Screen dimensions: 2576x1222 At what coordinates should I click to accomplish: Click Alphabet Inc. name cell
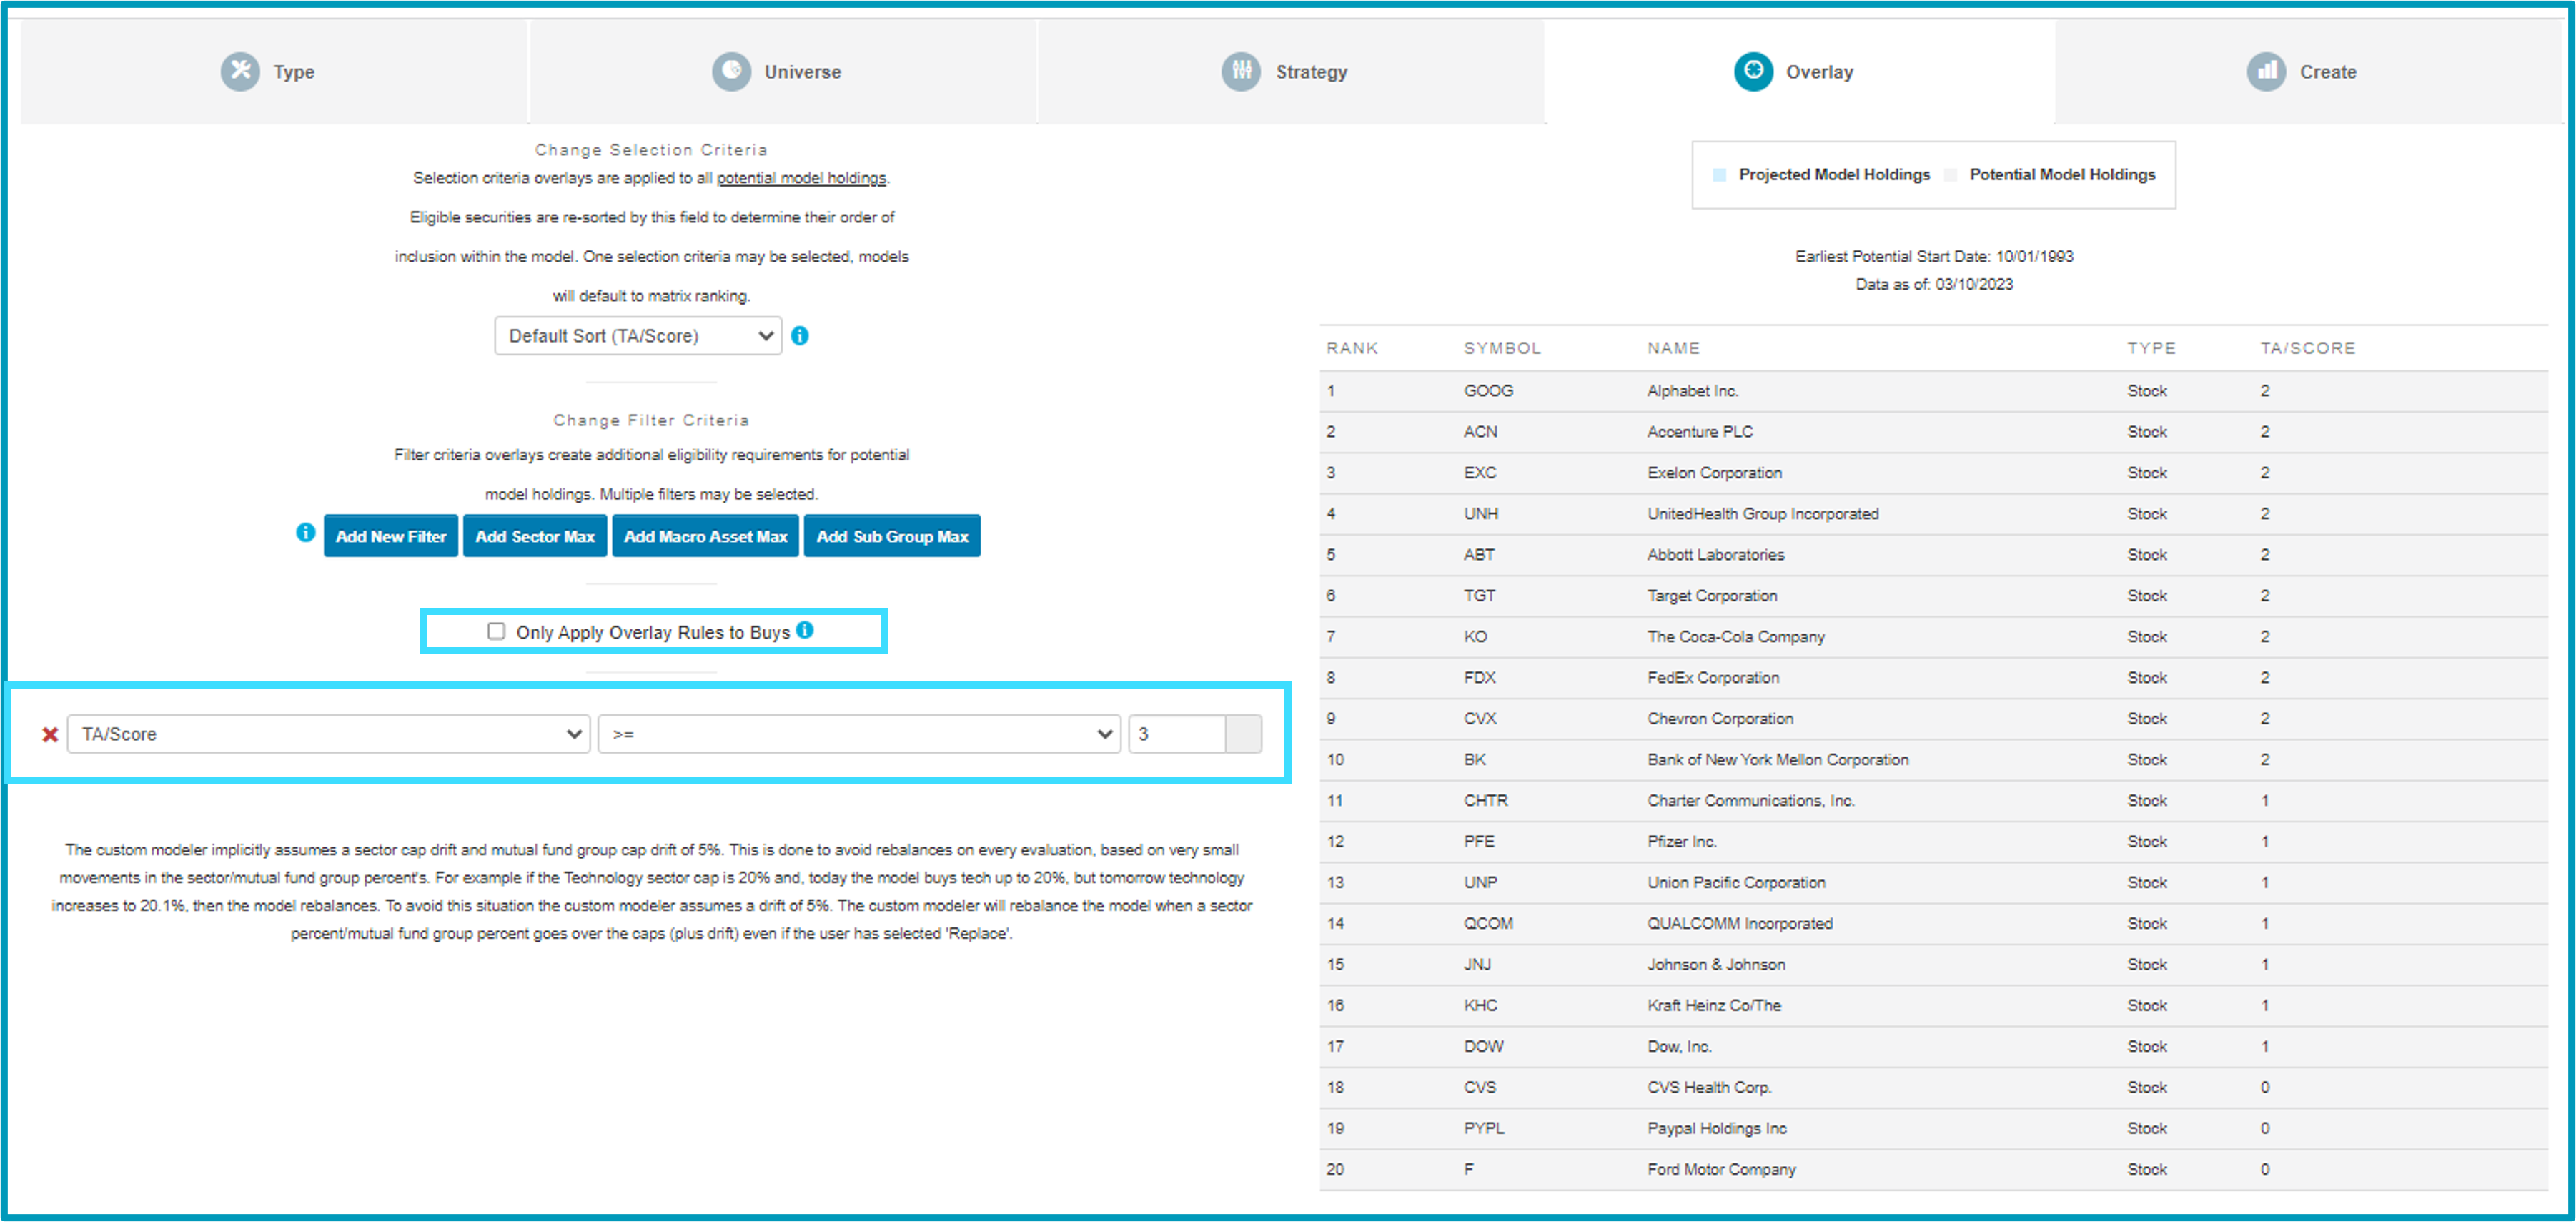coord(1692,391)
